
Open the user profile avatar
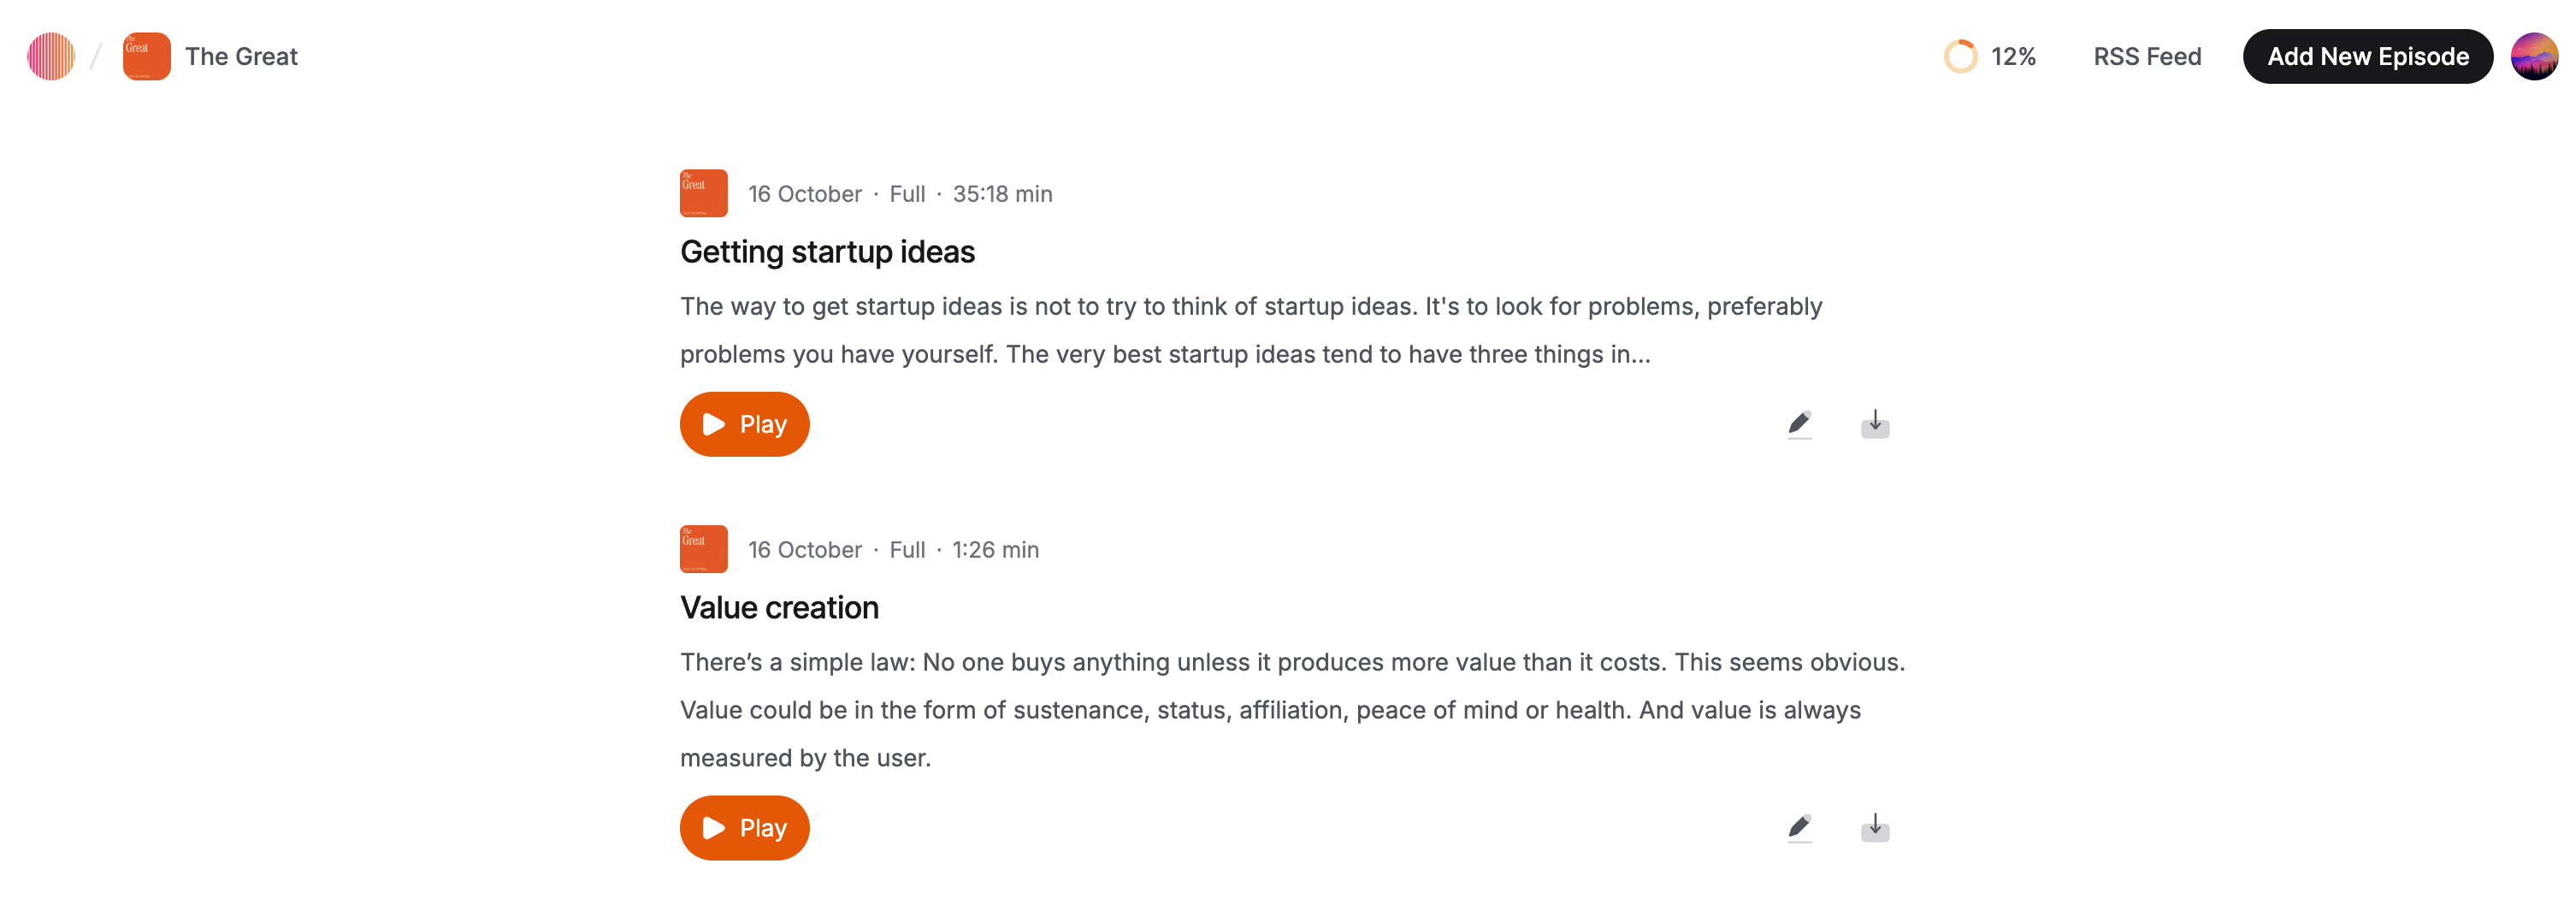(x=2534, y=57)
